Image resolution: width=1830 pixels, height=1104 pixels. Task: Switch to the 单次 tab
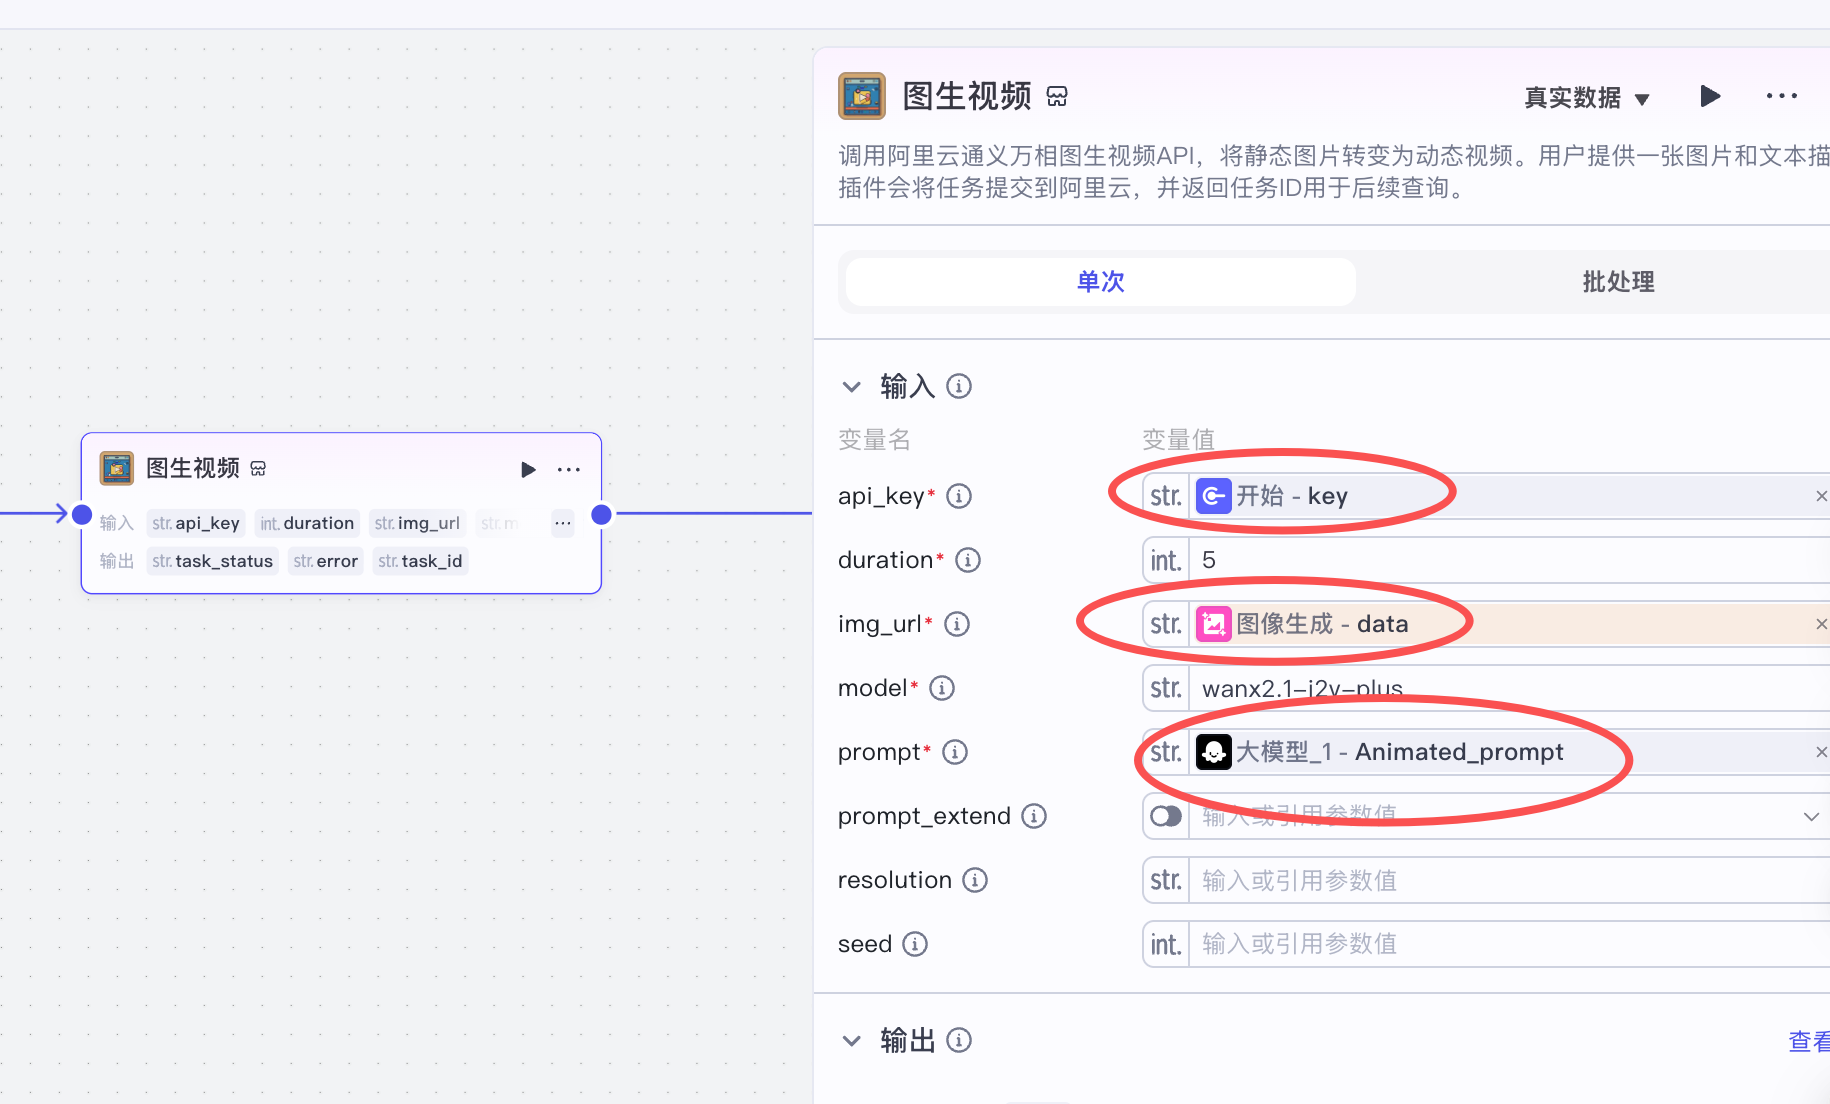coord(1100,282)
